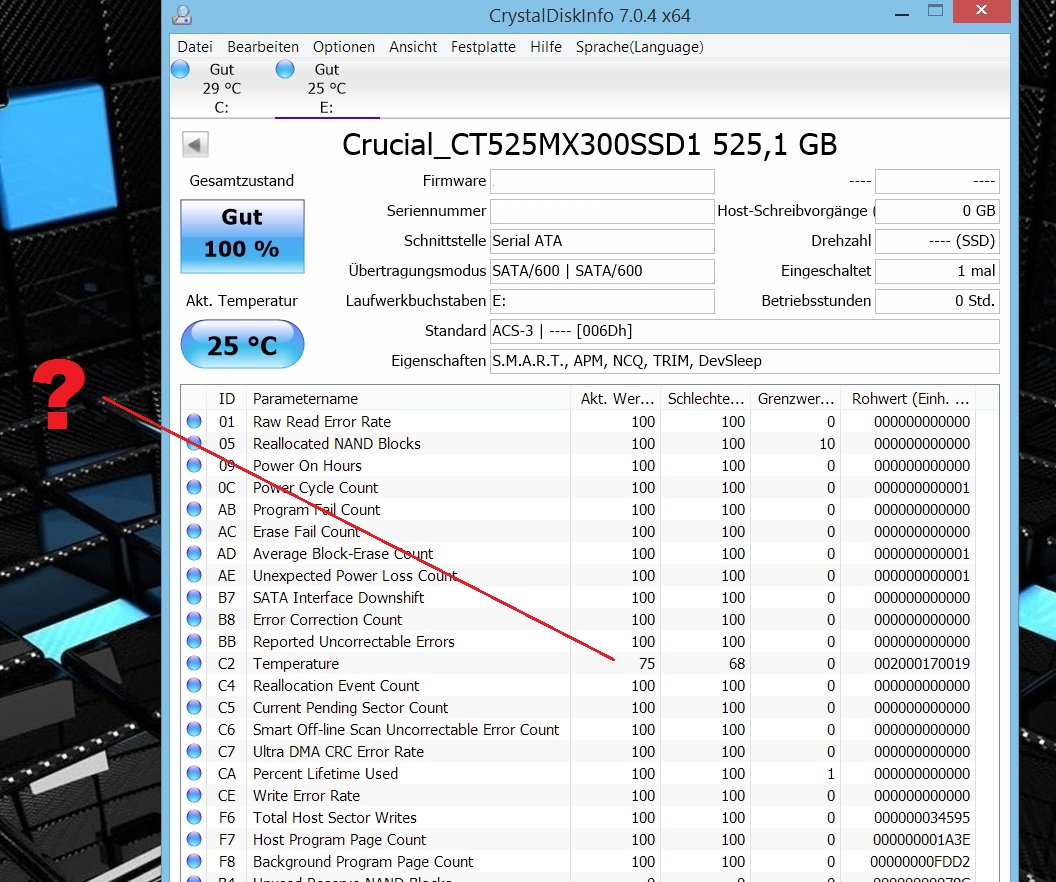Click the current value 75 of Temperature

click(647, 664)
